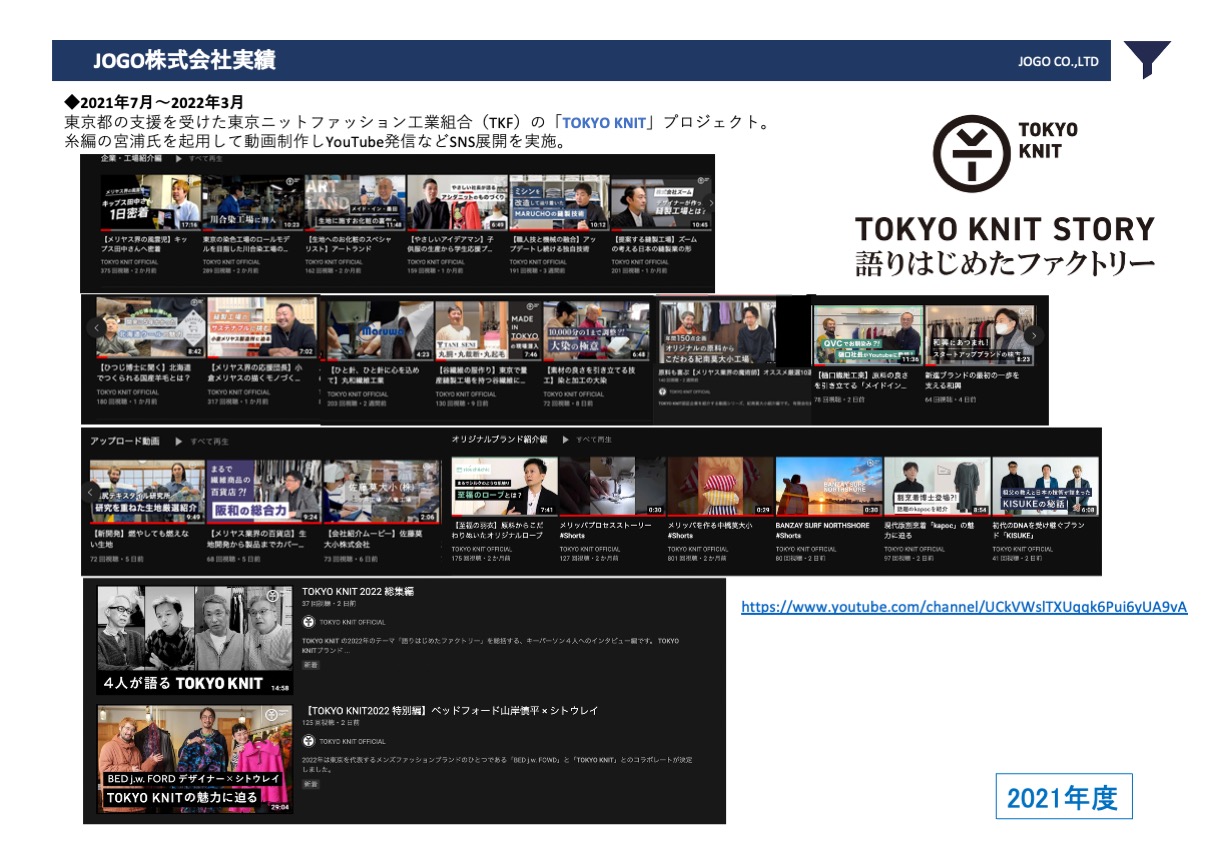Open the kapoc 8:54 video thumbnail

(x=937, y=487)
